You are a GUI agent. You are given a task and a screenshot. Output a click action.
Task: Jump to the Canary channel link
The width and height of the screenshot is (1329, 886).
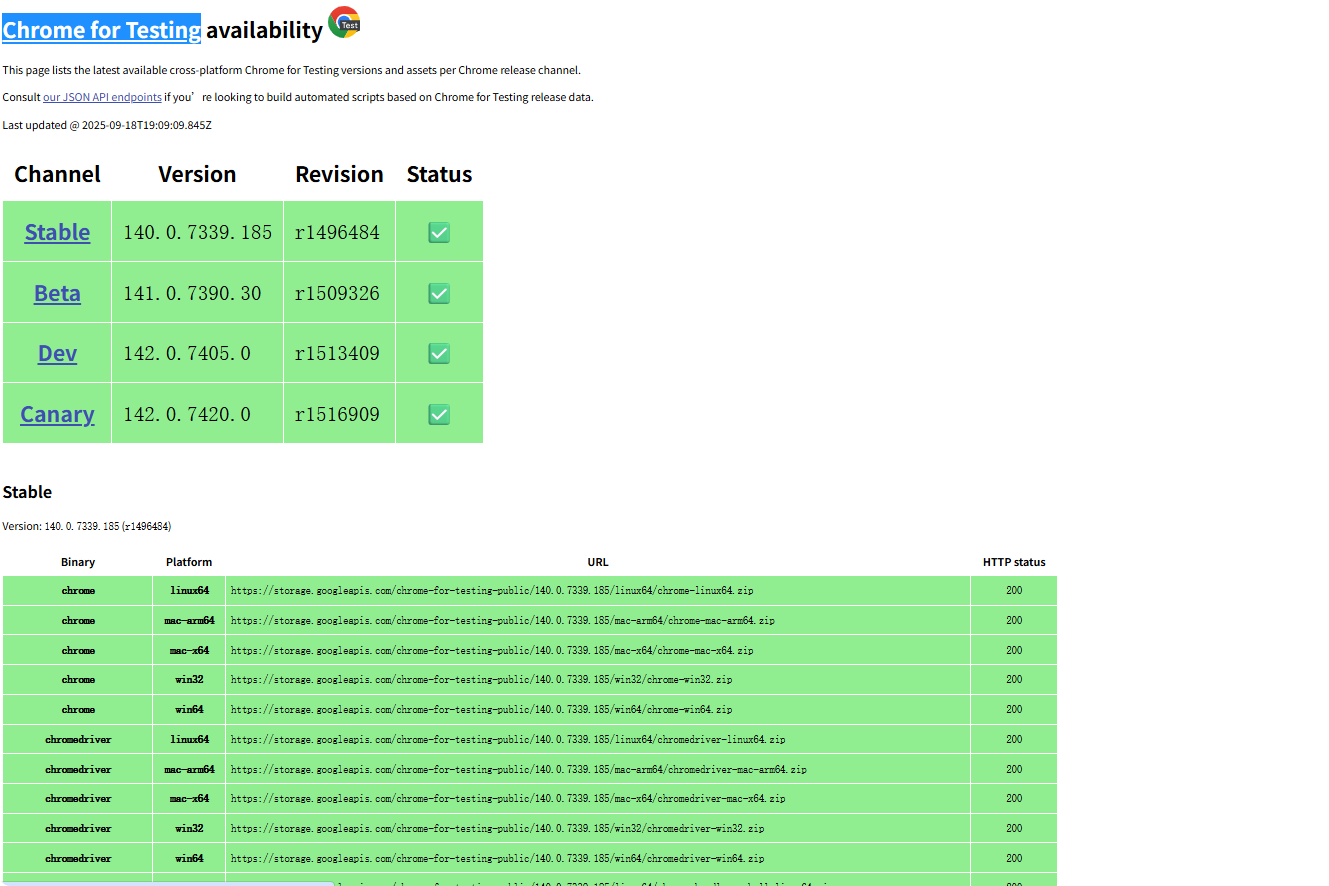pyautogui.click(x=57, y=414)
